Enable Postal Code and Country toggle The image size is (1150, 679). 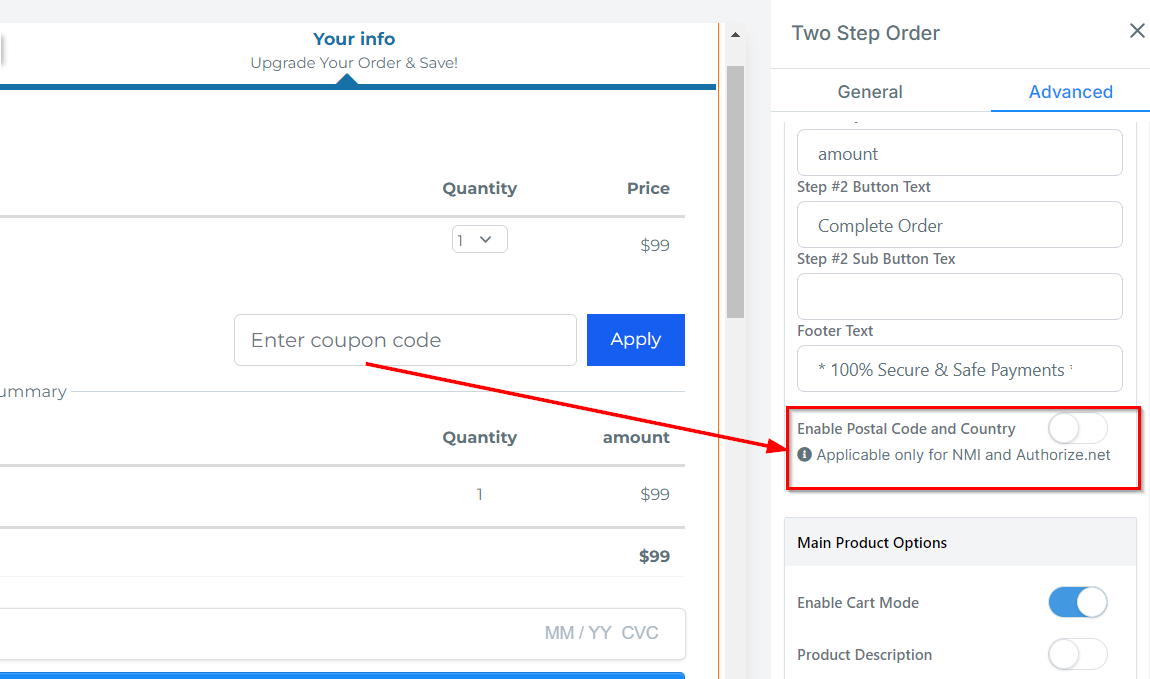1077,429
